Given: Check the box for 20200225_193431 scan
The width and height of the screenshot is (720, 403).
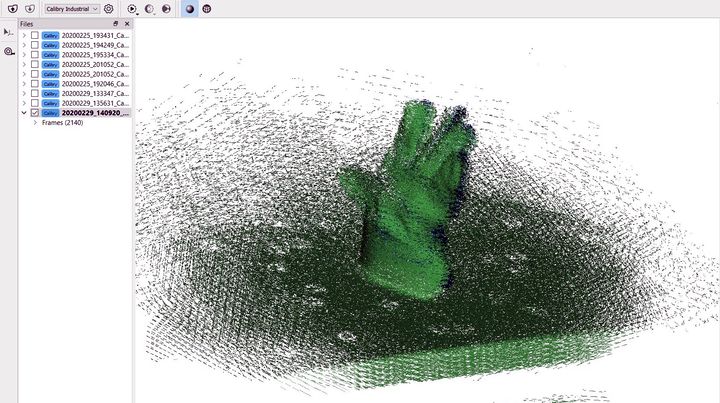Looking at the screenshot, I should (35, 35).
